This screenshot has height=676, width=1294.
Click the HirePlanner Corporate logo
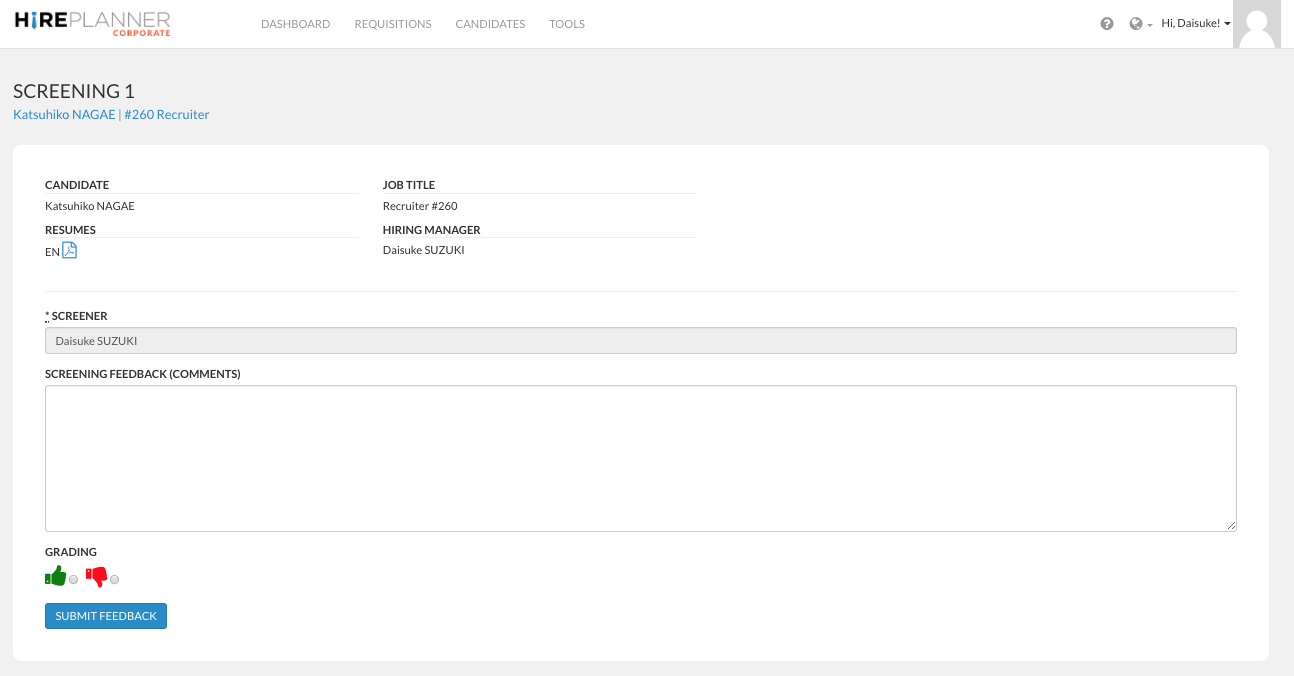[x=93, y=23]
